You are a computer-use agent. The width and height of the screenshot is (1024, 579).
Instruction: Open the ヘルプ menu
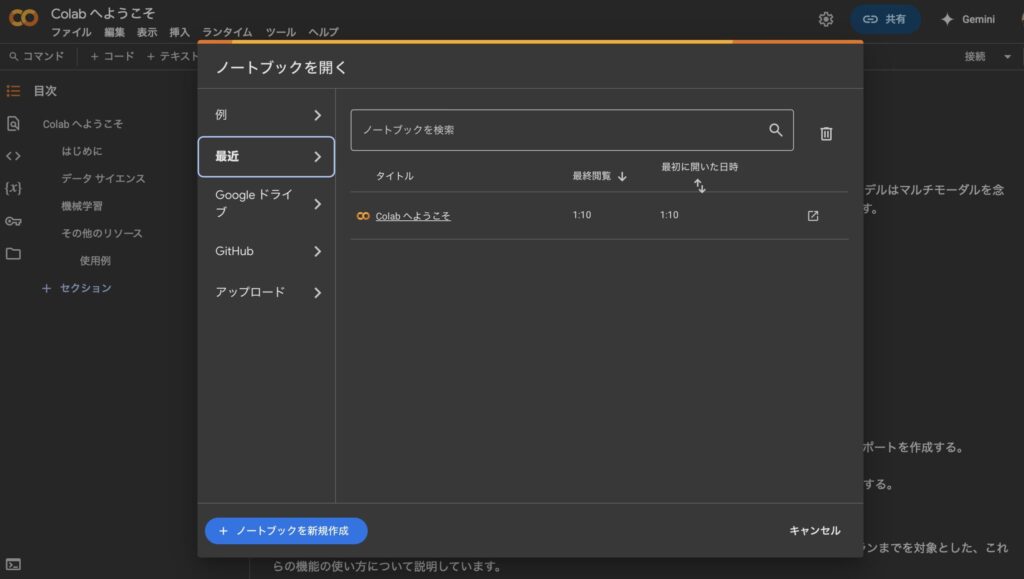coord(324,32)
